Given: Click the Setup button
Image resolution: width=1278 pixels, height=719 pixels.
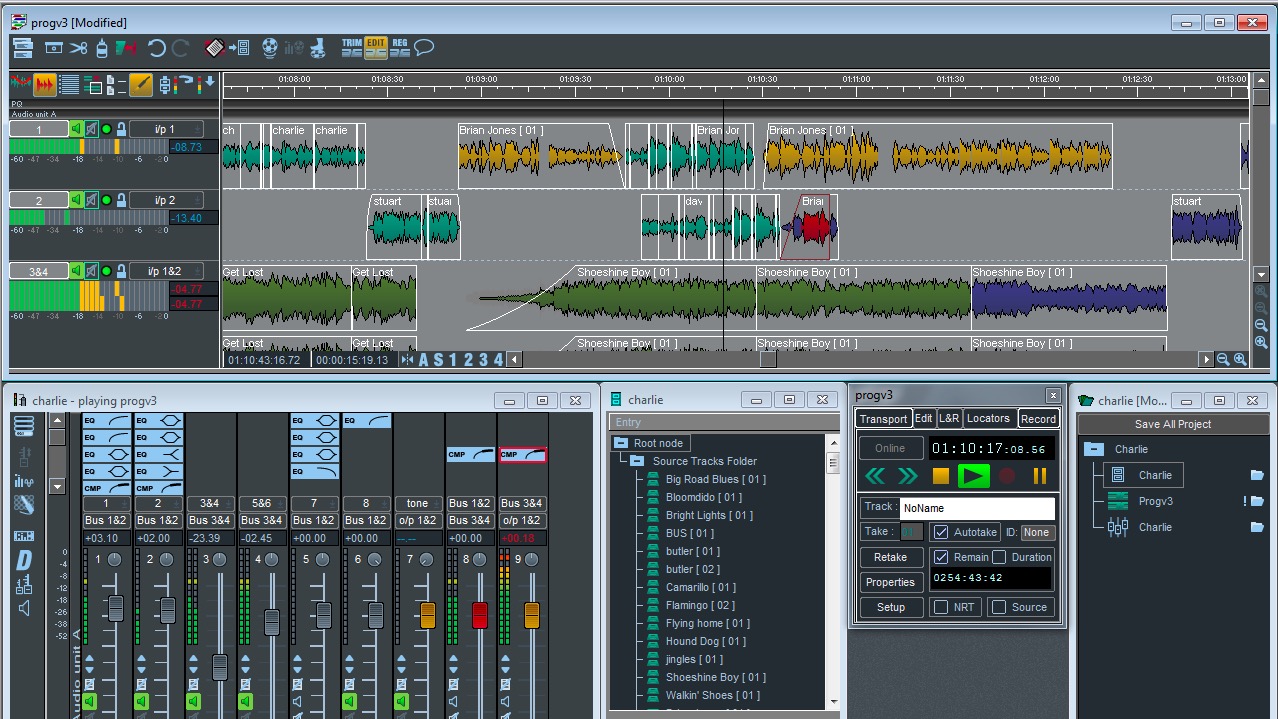Looking at the screenshot, I should point(891,607).
